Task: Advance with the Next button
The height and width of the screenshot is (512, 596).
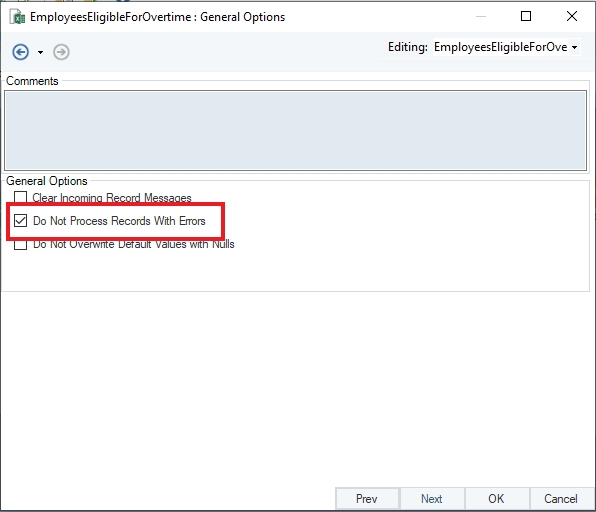Action: 432,498
